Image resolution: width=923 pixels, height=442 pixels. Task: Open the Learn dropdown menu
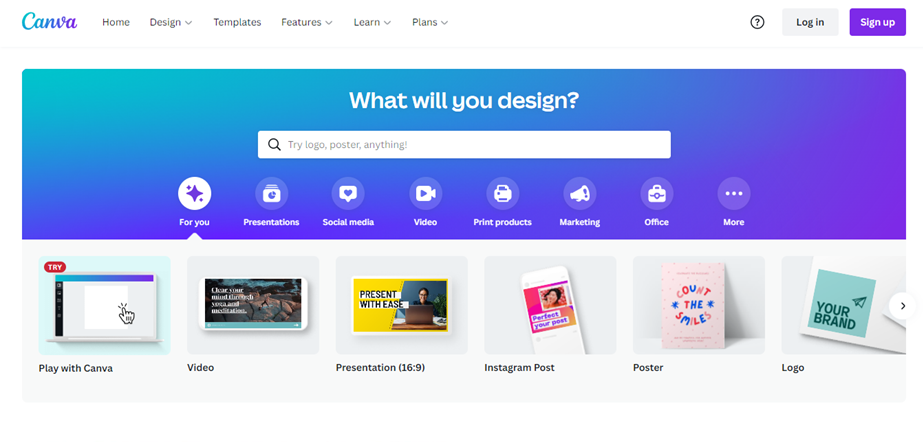click(x=372, y=22)
